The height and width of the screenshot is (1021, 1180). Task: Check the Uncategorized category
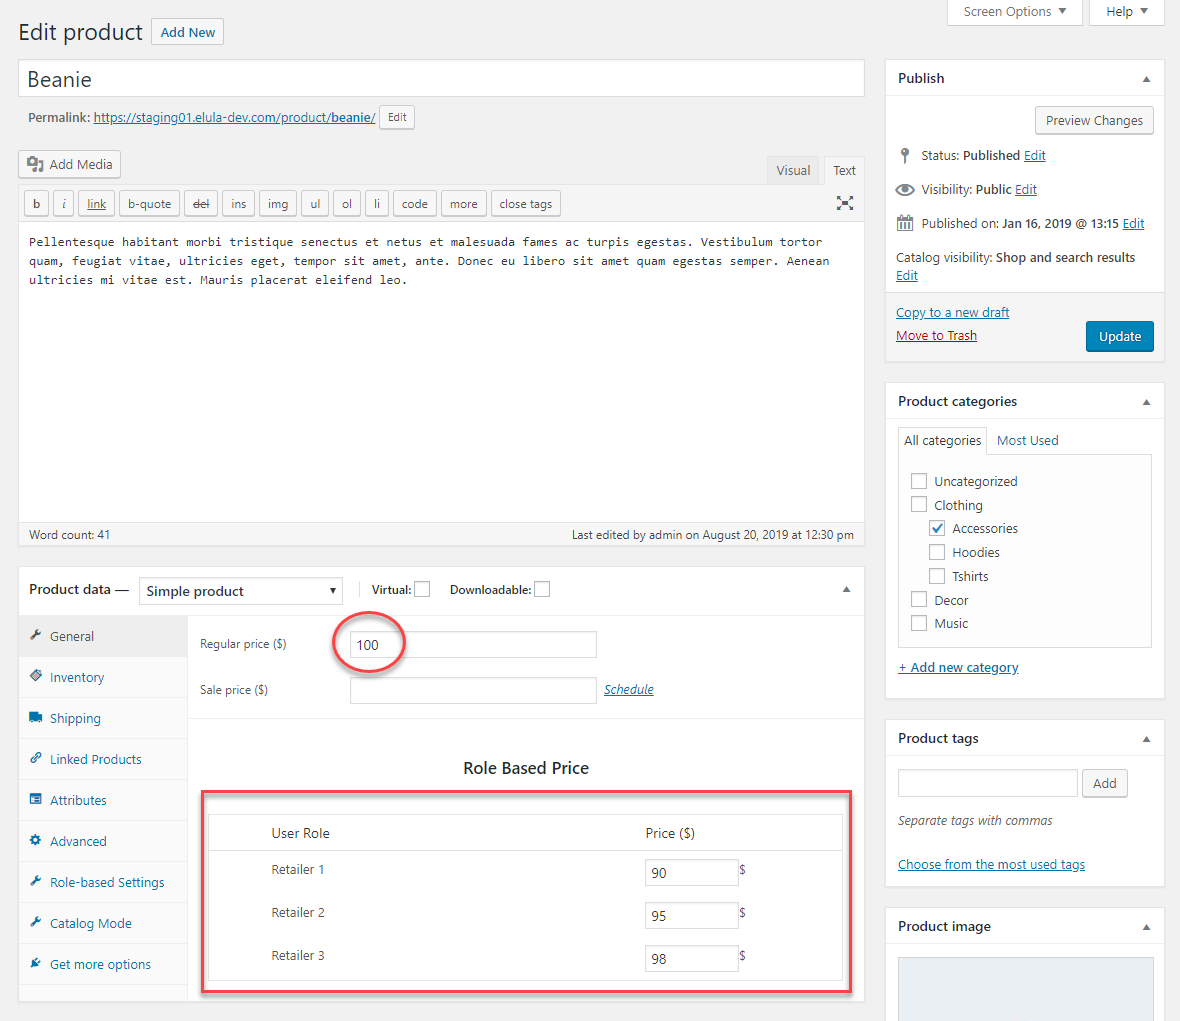click(x=918, y=481)
